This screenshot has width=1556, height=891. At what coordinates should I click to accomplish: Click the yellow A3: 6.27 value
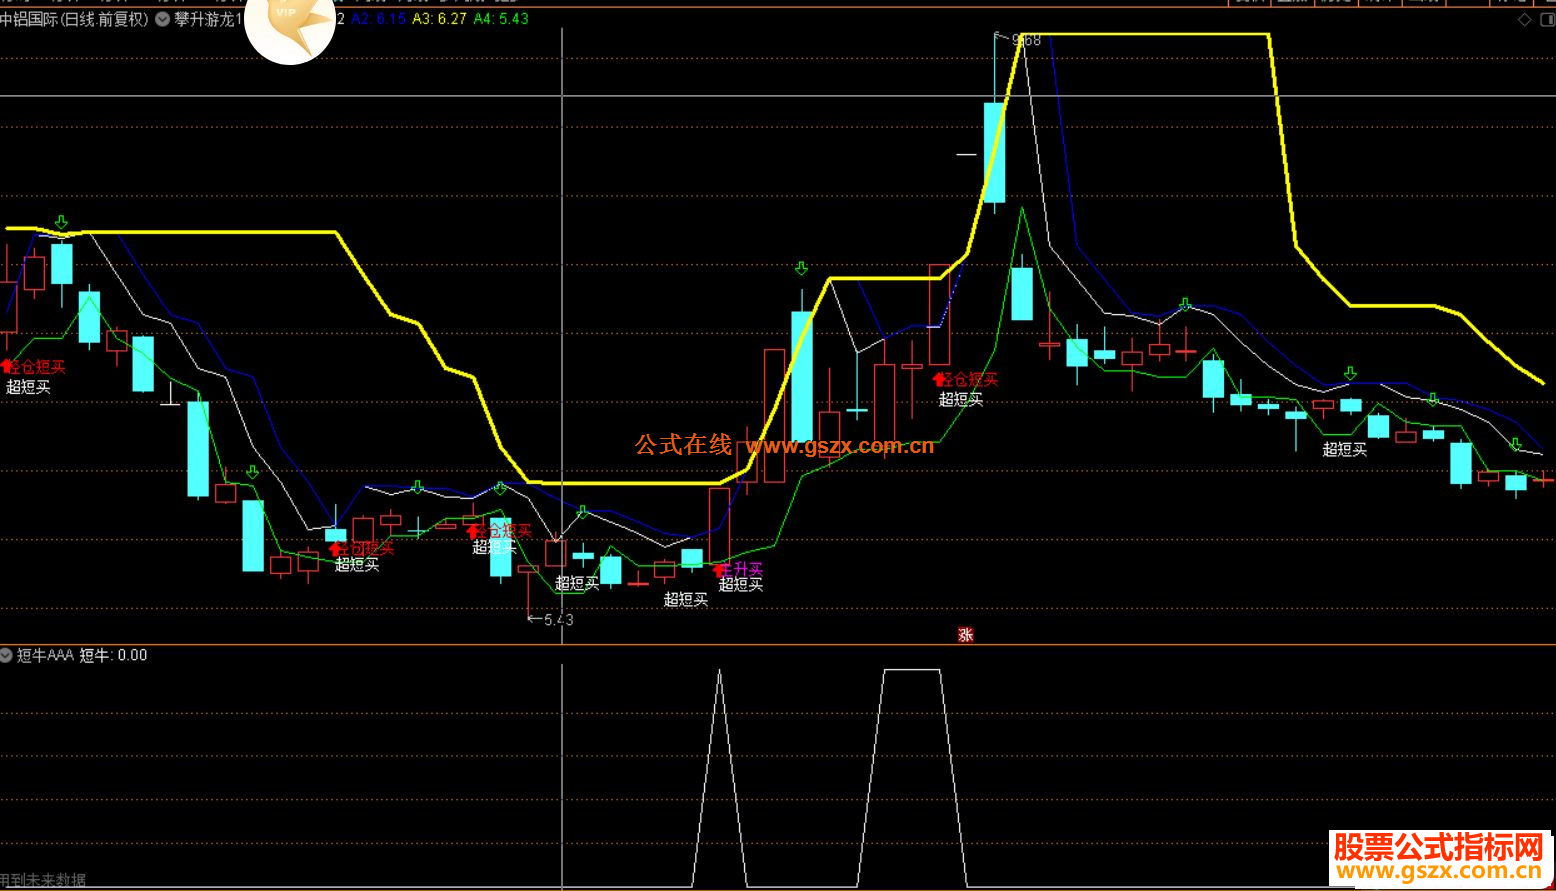click(x=440, y=19)
